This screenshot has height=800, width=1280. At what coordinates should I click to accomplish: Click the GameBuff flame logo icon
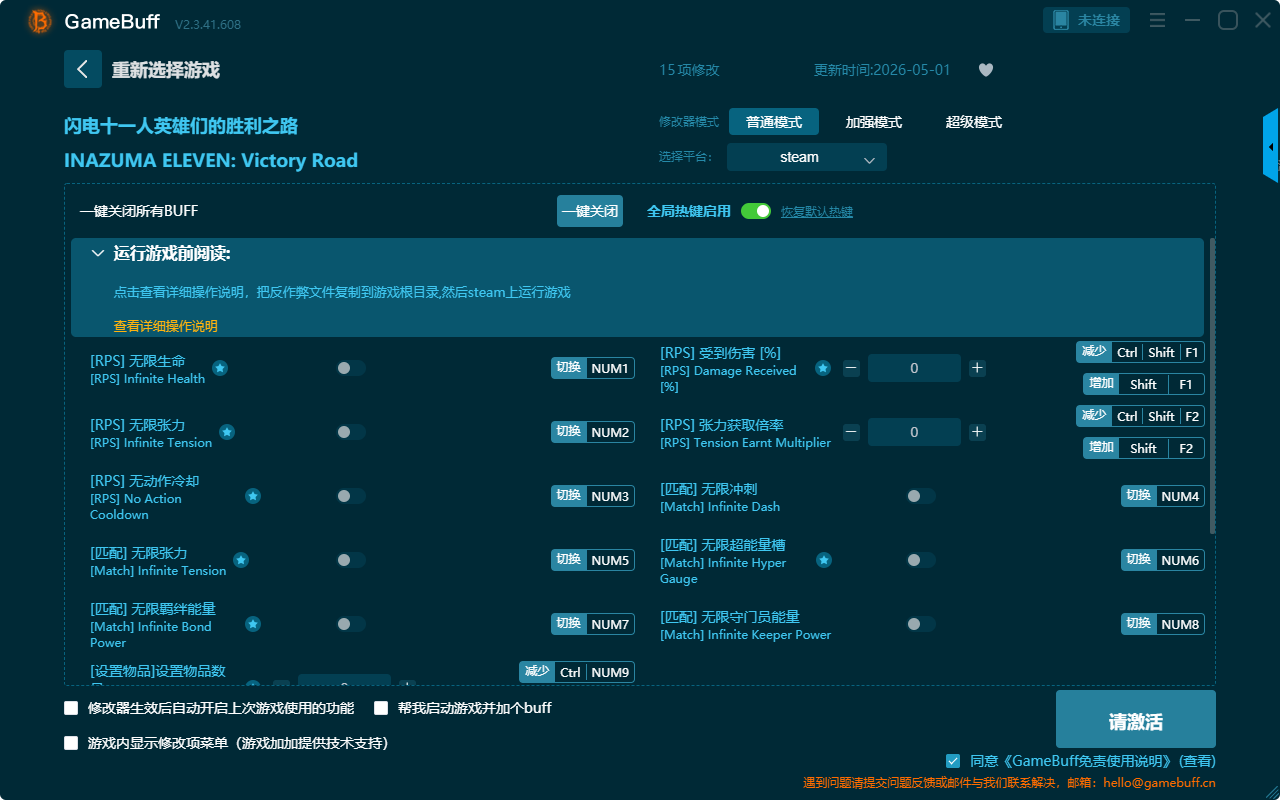pyautogui.click(x=40, y=21)
